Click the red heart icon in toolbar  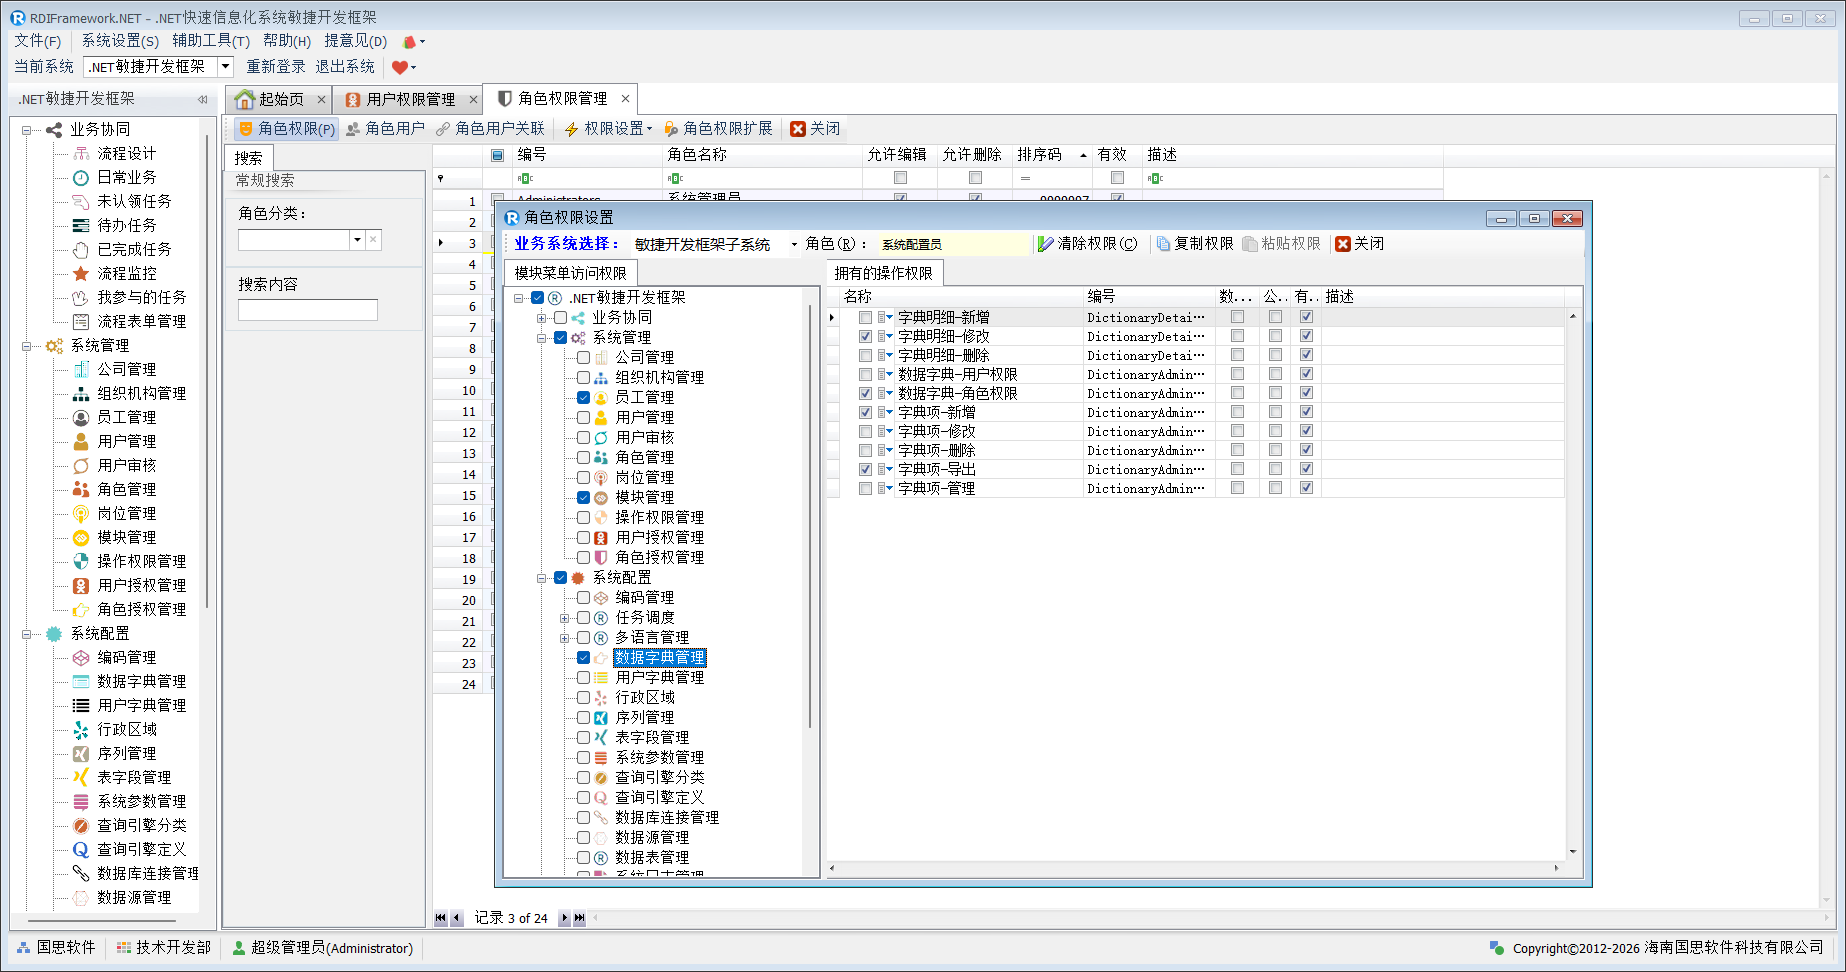coord(400,67)
